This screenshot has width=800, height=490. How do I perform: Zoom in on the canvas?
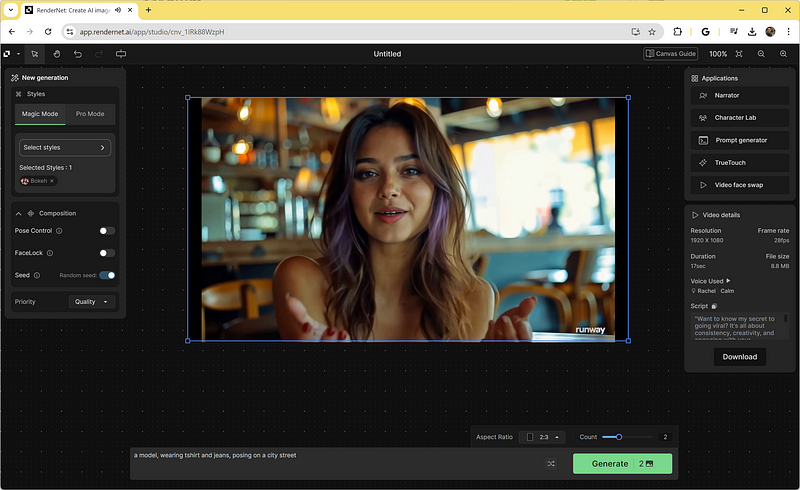[x=783, y=54]
